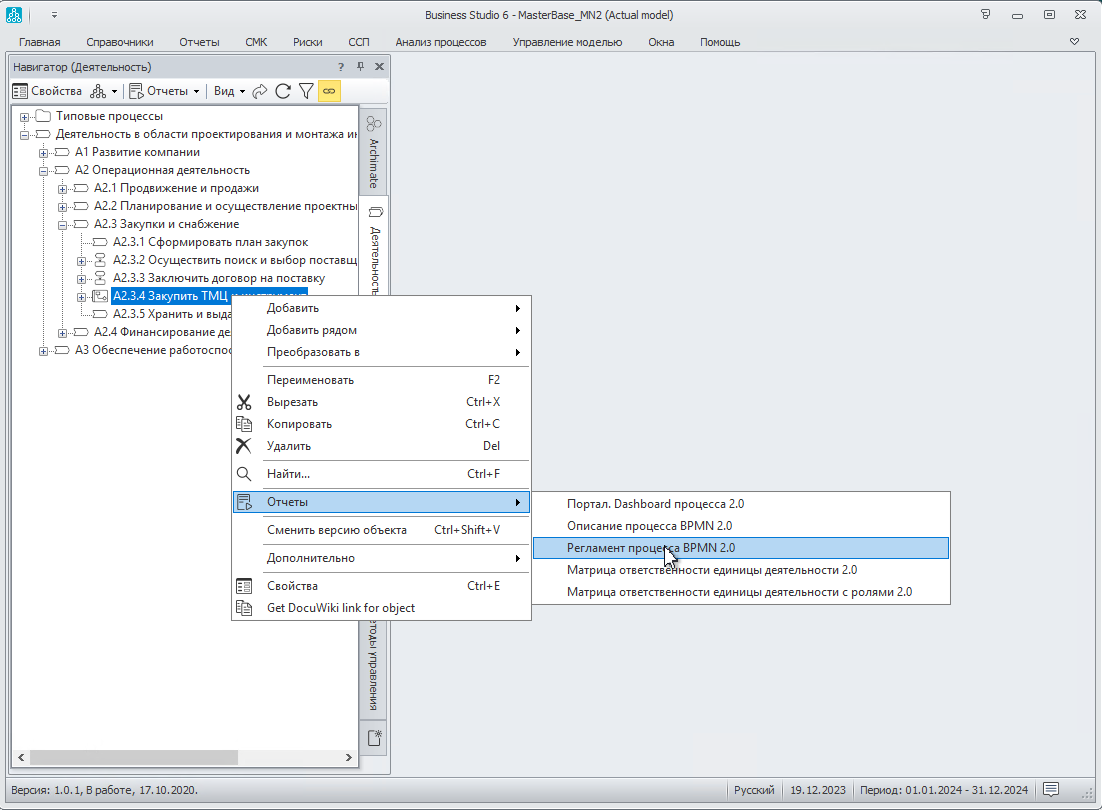Viewport: 1102px width, 810px height.
Task: Collapse the A2.3 Закупки и снабжение node
Action: [62, 225]
